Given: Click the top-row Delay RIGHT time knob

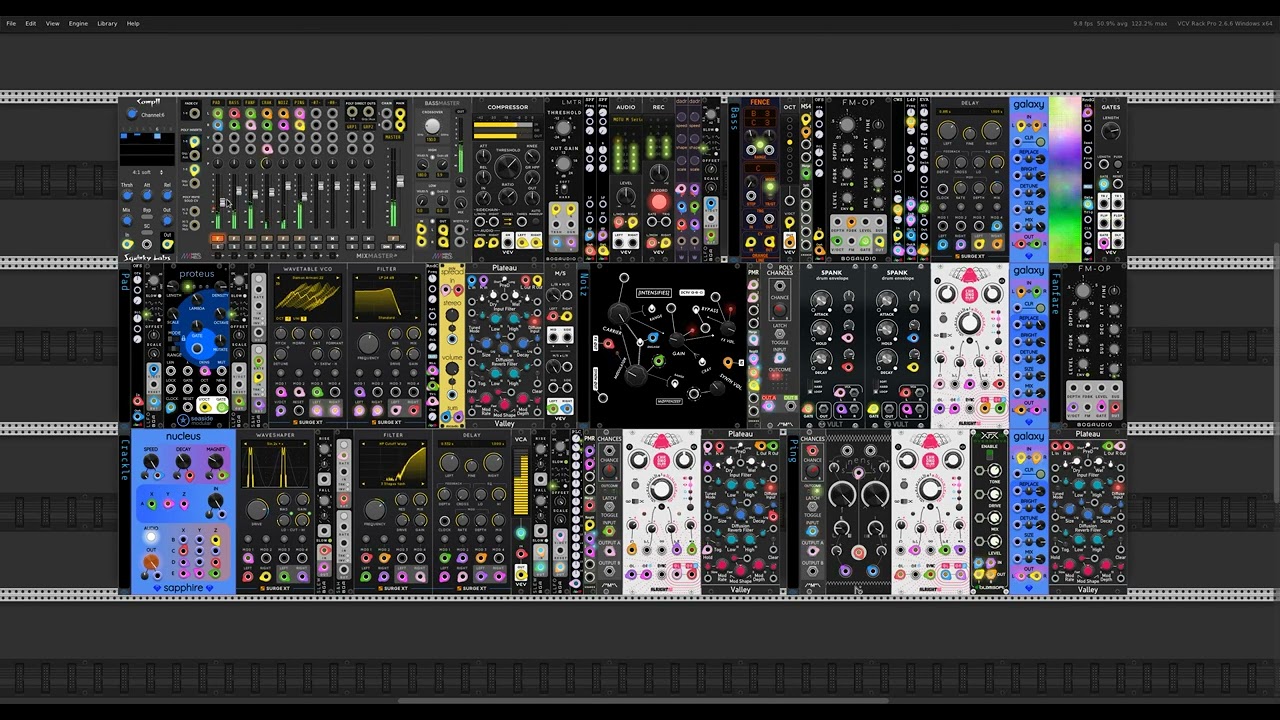Looking at the screenshot, I should point(992,130).
